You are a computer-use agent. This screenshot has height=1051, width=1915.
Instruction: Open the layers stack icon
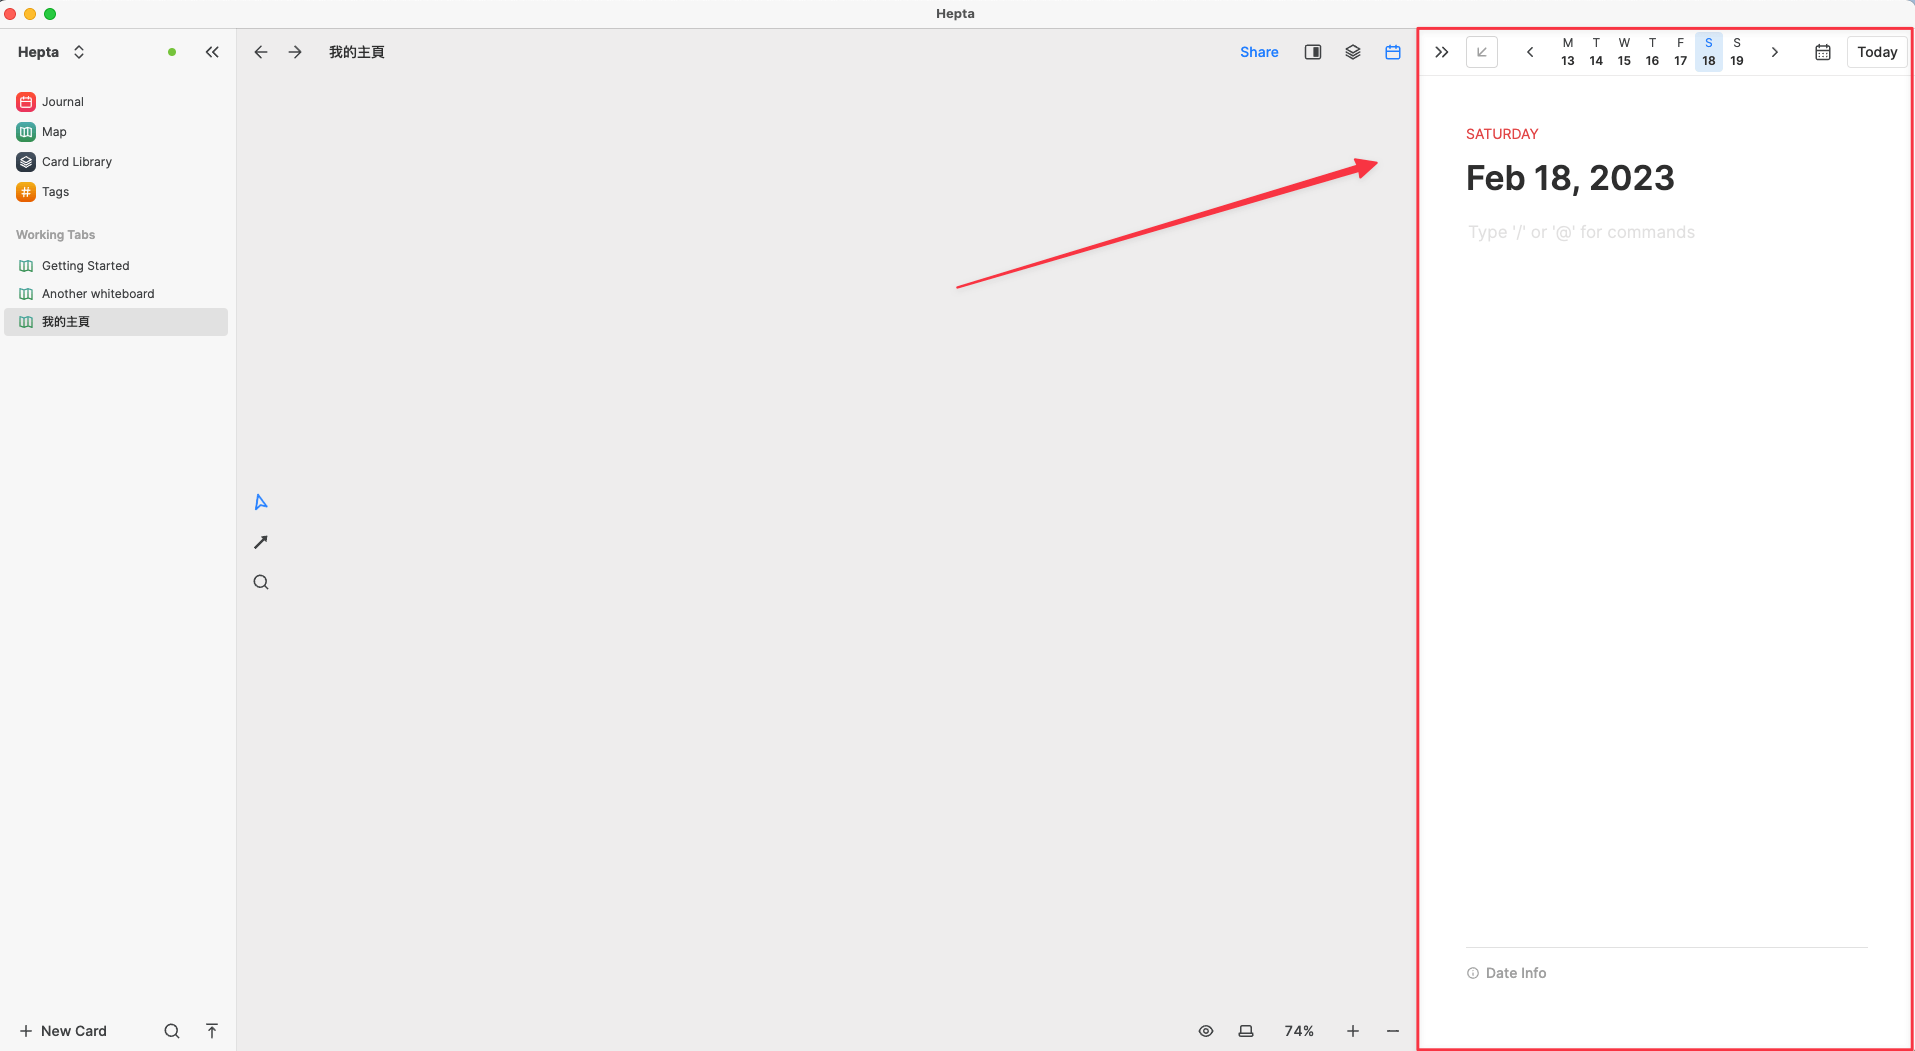coord(1352,52)
